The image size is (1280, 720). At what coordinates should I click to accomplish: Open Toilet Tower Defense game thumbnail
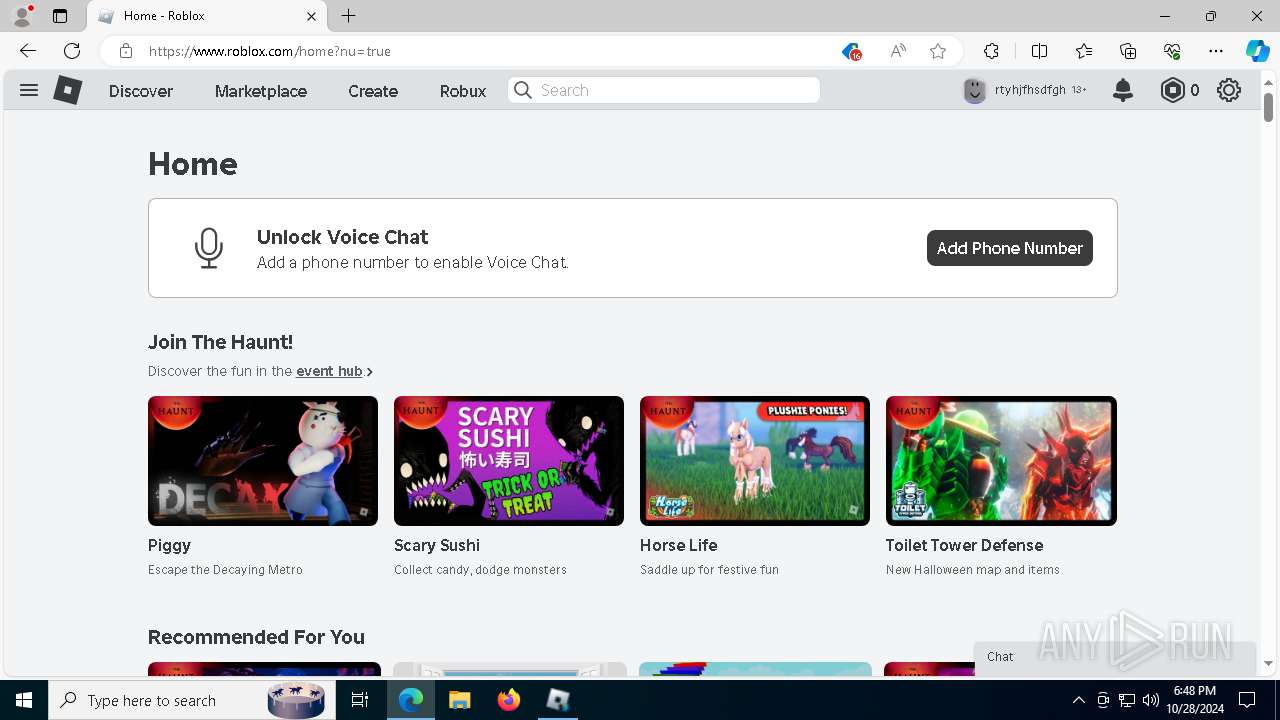[1001, 461]
